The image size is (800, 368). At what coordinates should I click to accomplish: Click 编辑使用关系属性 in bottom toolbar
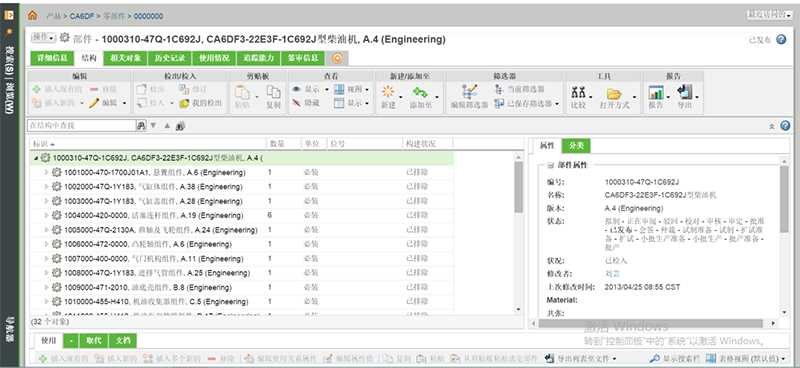coord(280,359)
